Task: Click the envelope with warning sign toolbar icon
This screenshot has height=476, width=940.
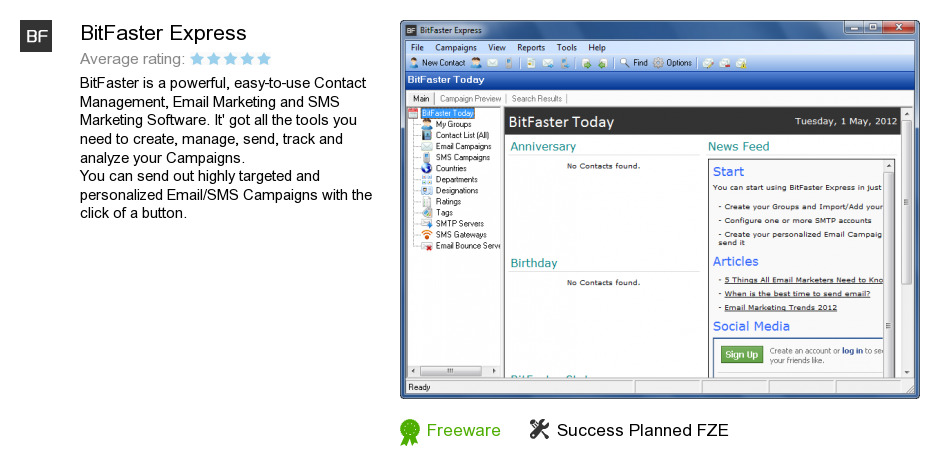Action: [742, 62]
